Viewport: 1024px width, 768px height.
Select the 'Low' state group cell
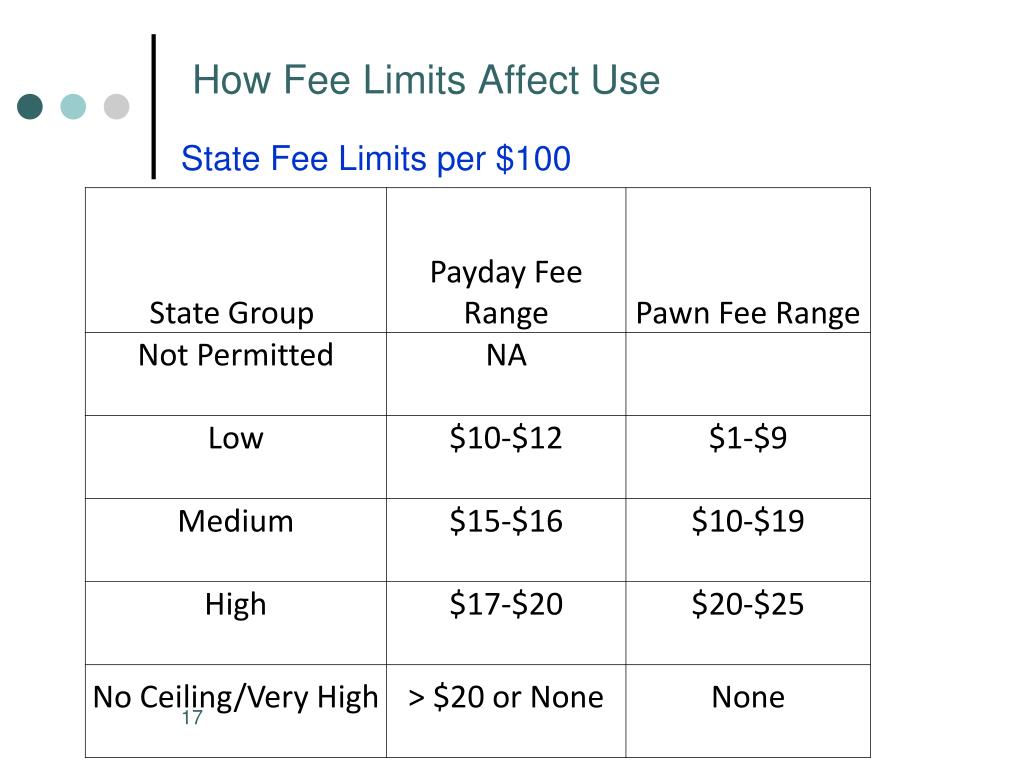[236, 456]
